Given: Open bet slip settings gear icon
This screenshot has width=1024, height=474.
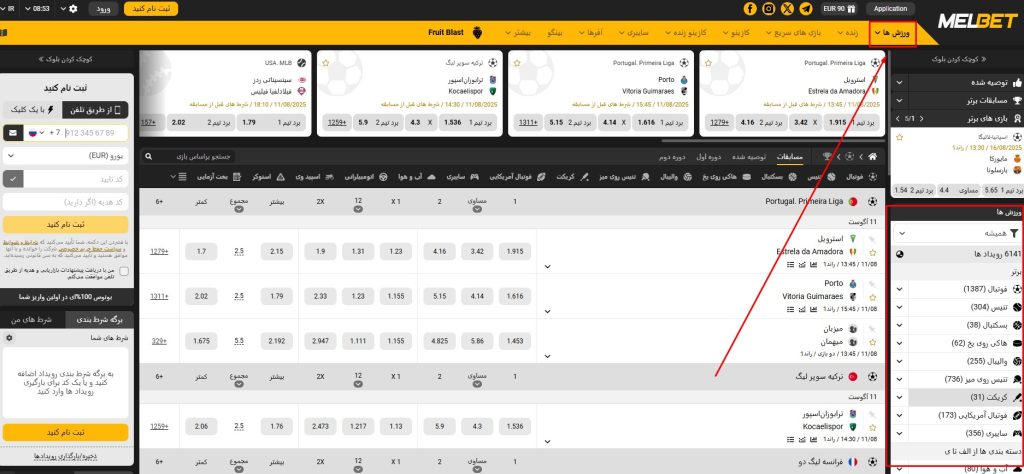Looking at the screenshot, I should click(x=8, y=338).
